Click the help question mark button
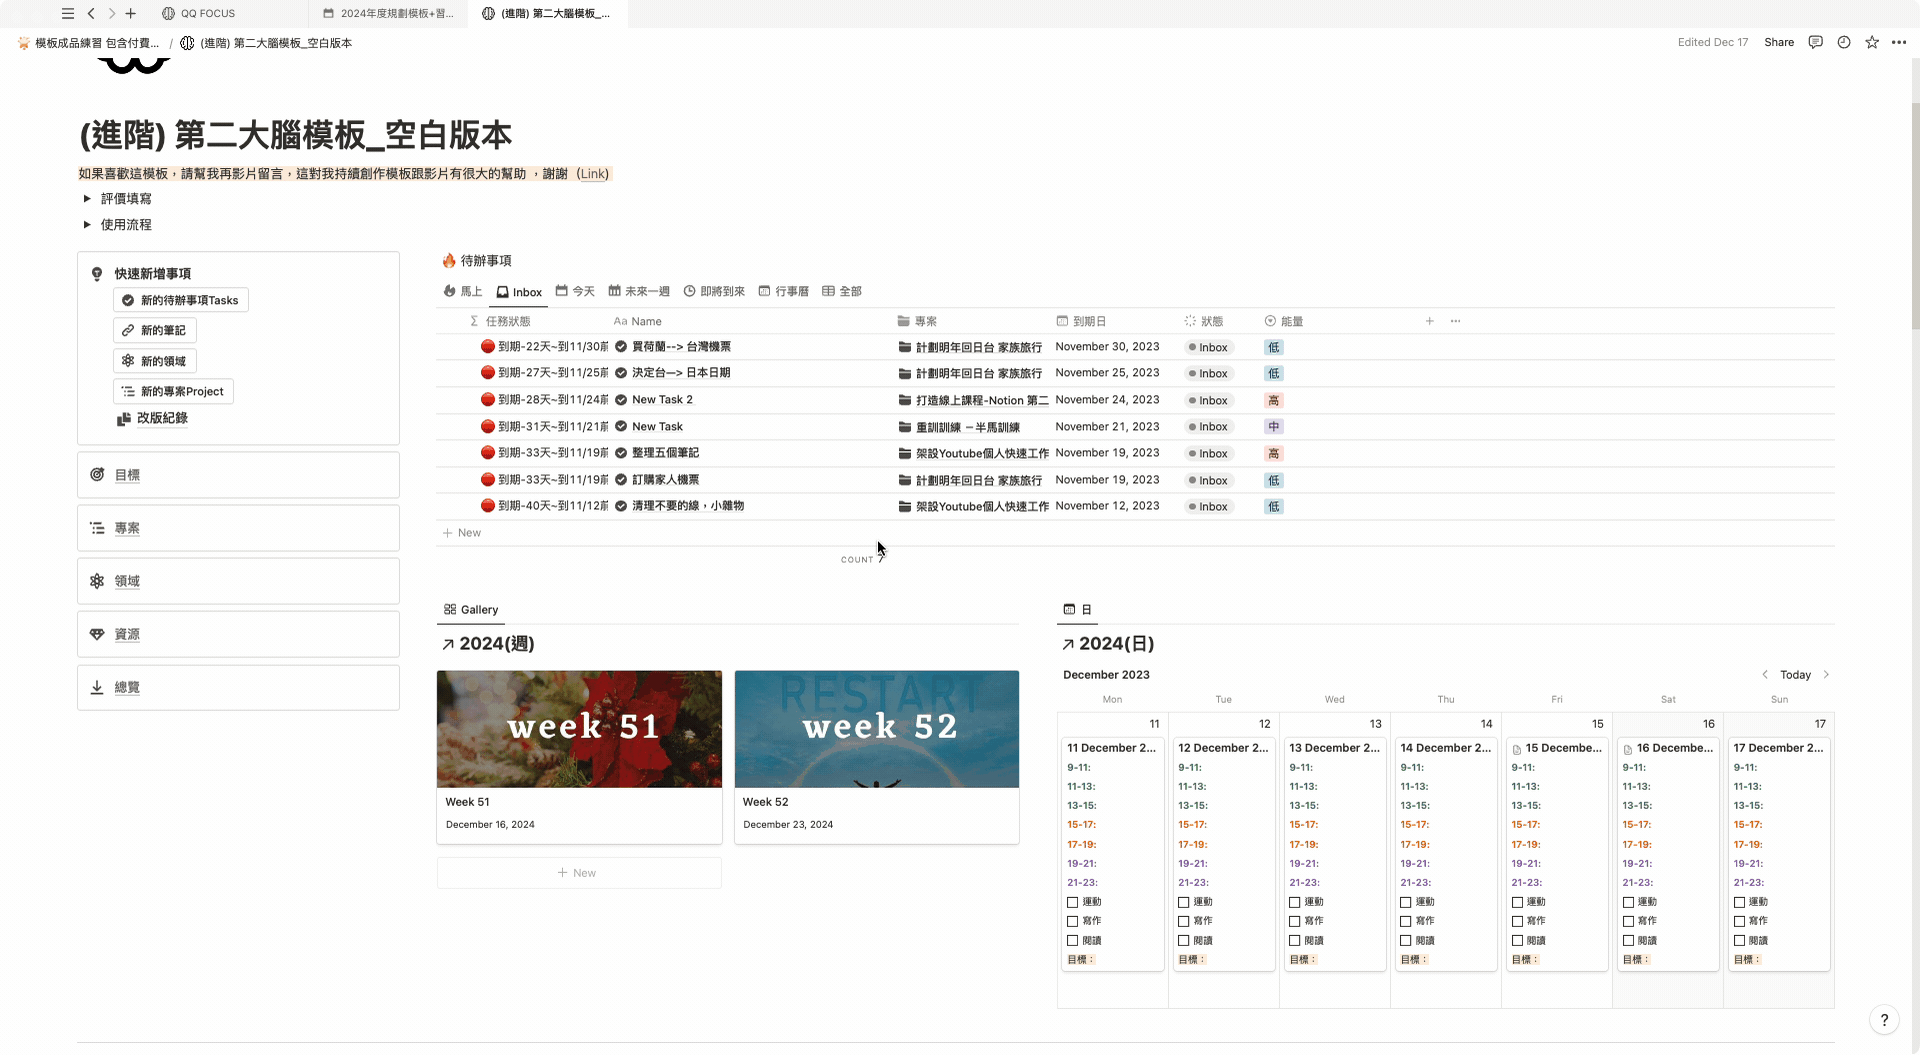This screenshot has width=1920, height=1055. click(1884, 1020)
